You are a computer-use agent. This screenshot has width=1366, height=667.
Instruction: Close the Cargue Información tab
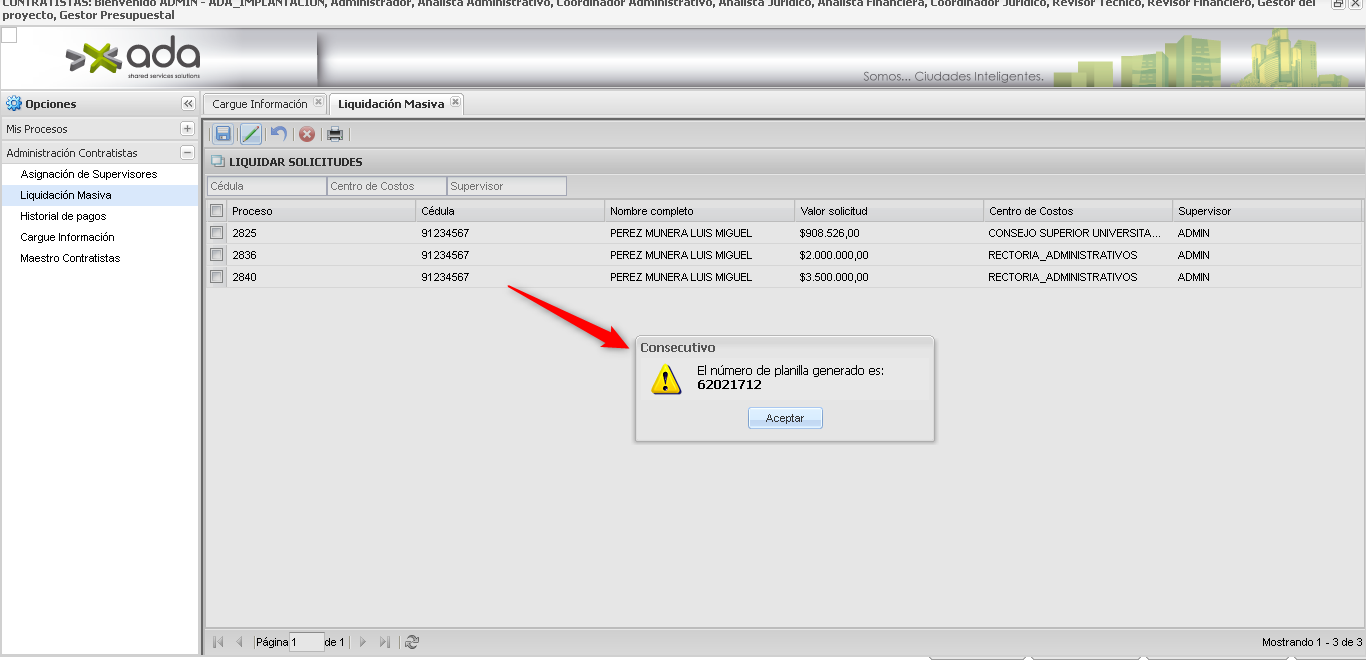tap(318, 102)
